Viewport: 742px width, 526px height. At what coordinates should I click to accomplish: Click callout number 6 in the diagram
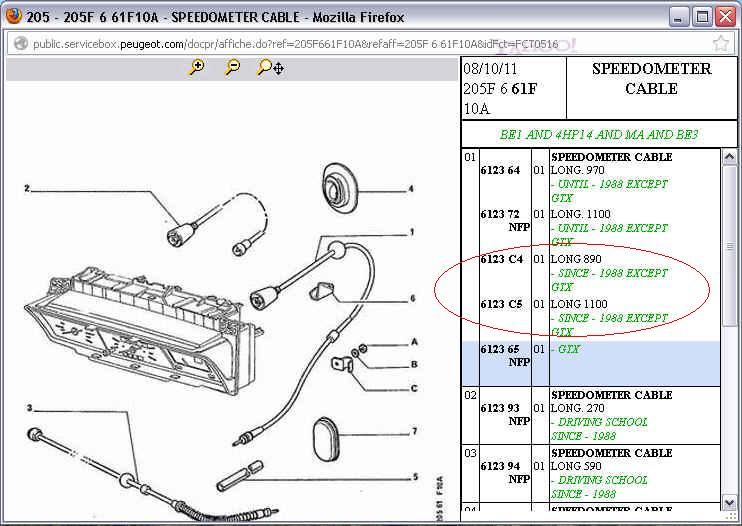click(x=413, y=298)
